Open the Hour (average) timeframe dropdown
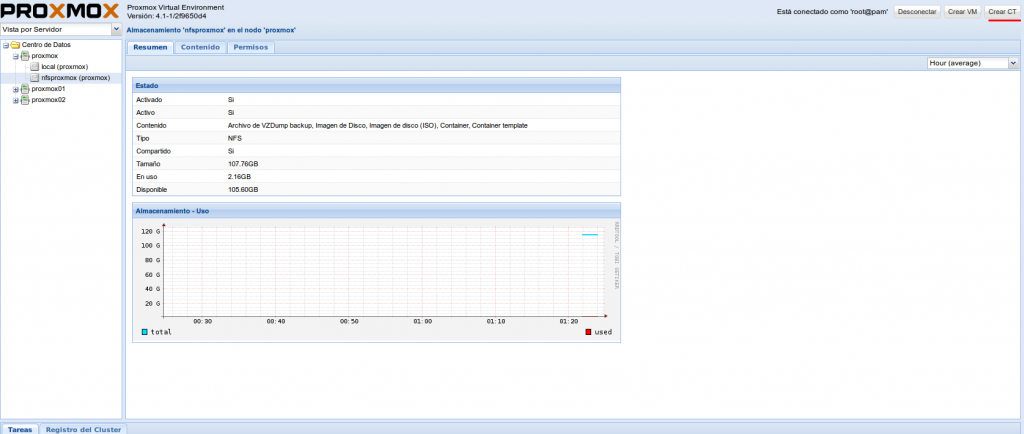Image resolution: width=1024 pixels, height=434 pixels. tap(1012, 63)
